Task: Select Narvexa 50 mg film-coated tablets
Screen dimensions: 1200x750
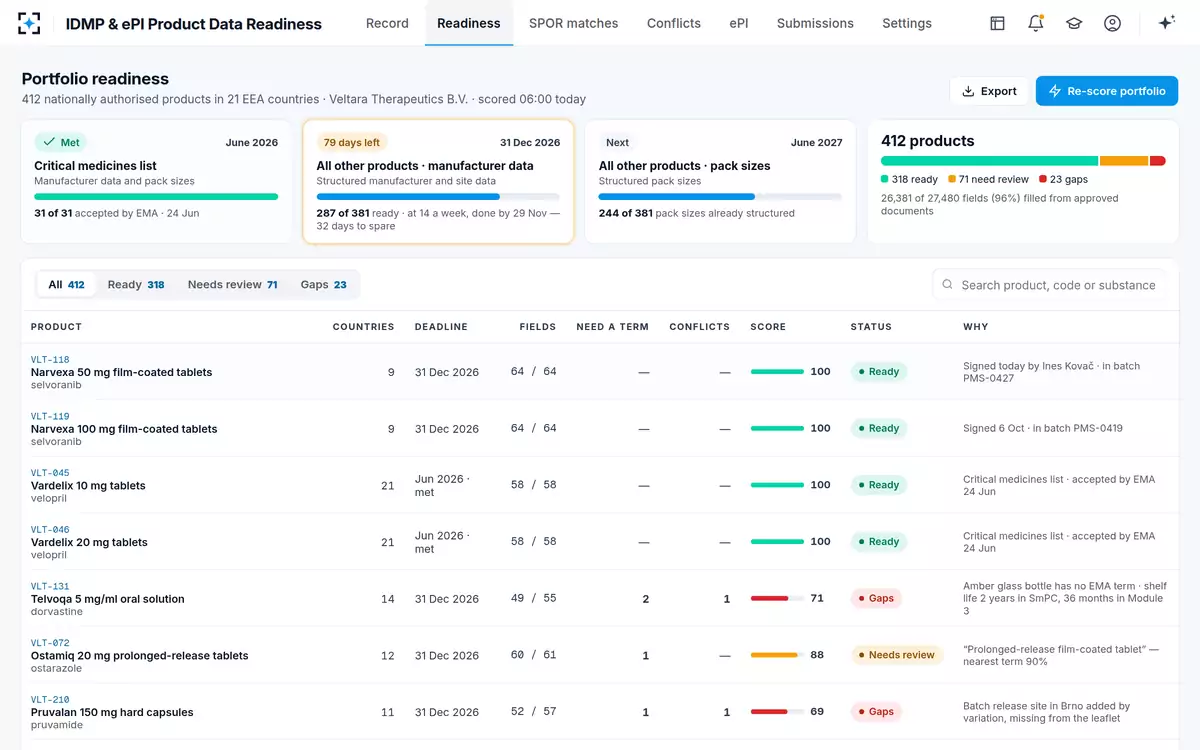Action: tap(122, 373)
